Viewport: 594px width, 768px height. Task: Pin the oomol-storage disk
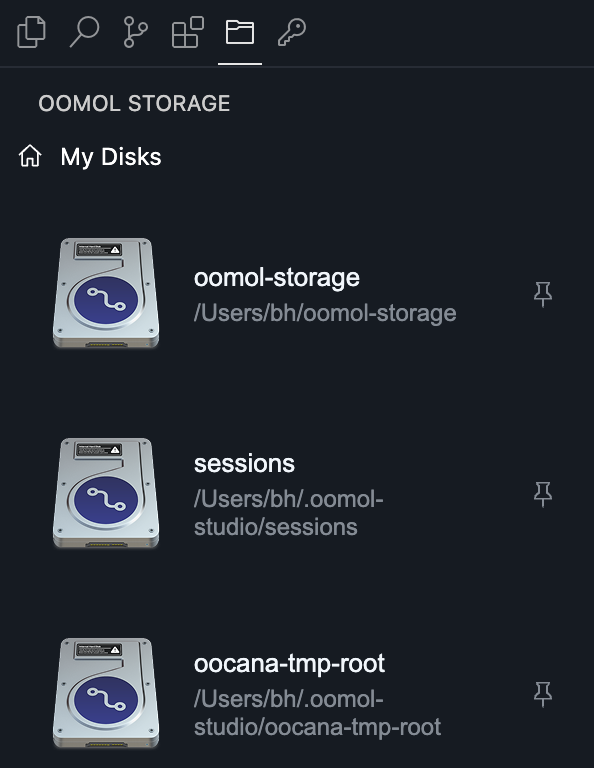coord(543,294)
